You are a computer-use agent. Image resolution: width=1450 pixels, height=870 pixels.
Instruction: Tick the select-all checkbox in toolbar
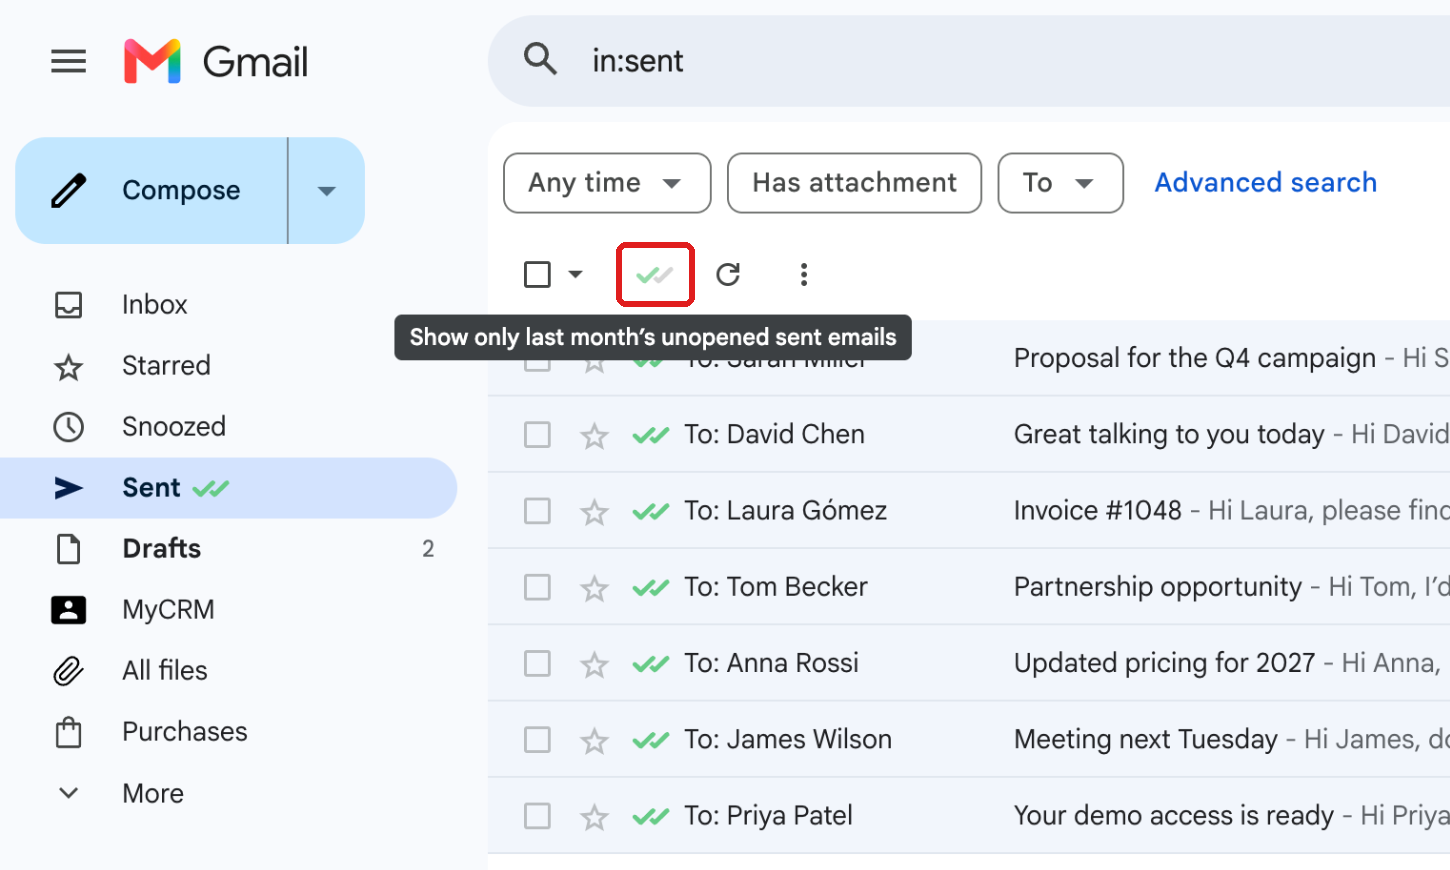point(537,274)
